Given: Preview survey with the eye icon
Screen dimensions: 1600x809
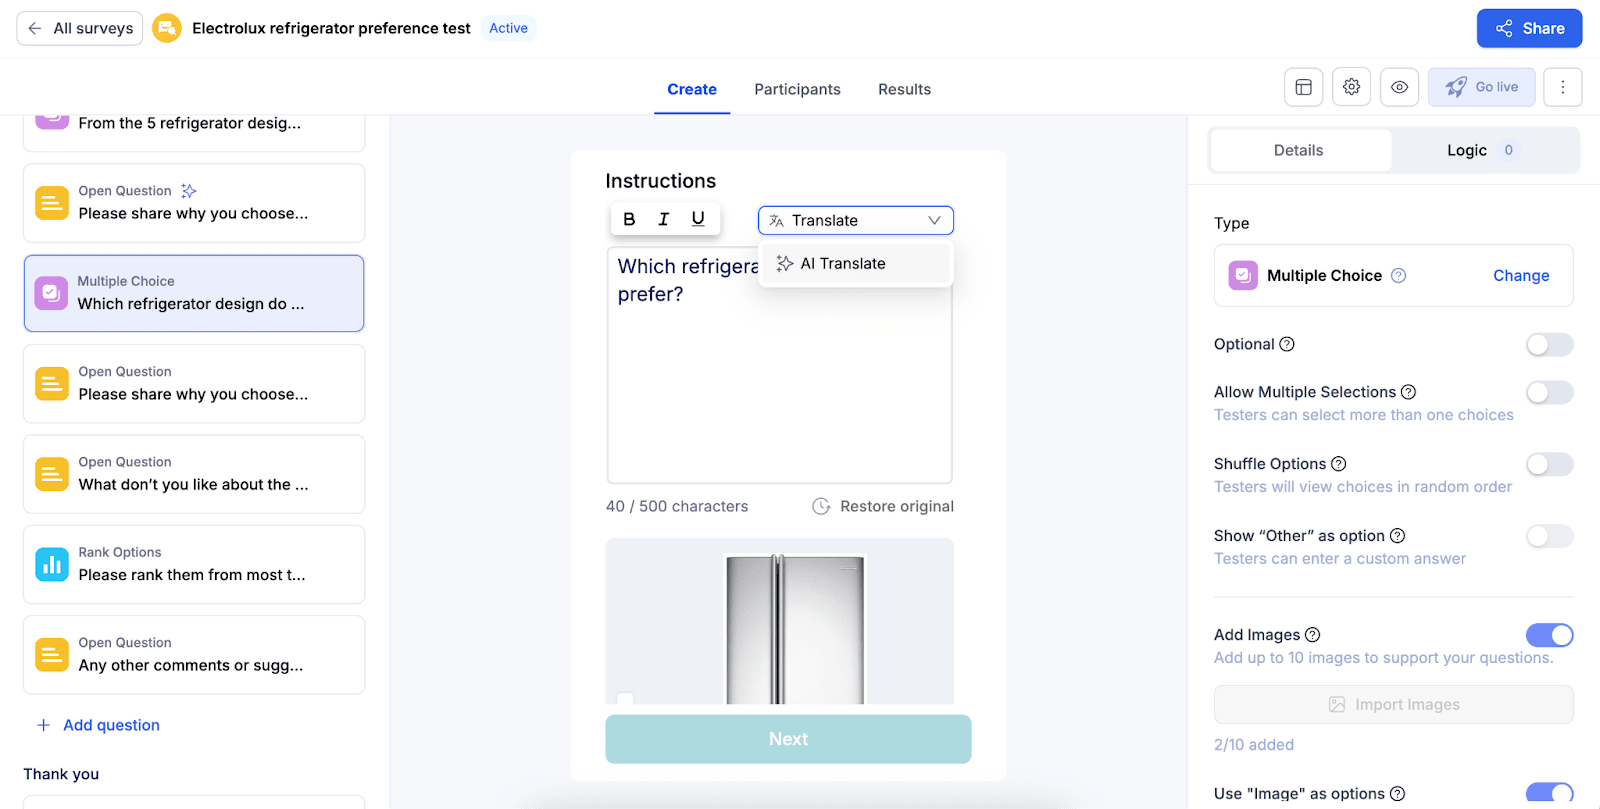Looking at the screenshot, I should pyautogui.click(x=1399, y=87).
